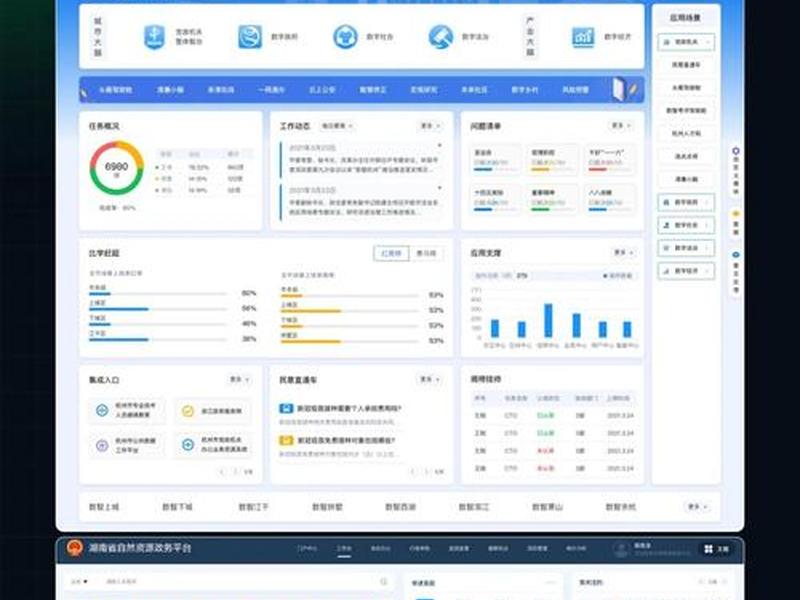
Task: Expand the 更多 dropdown in 工作动态
Action: 430,126
